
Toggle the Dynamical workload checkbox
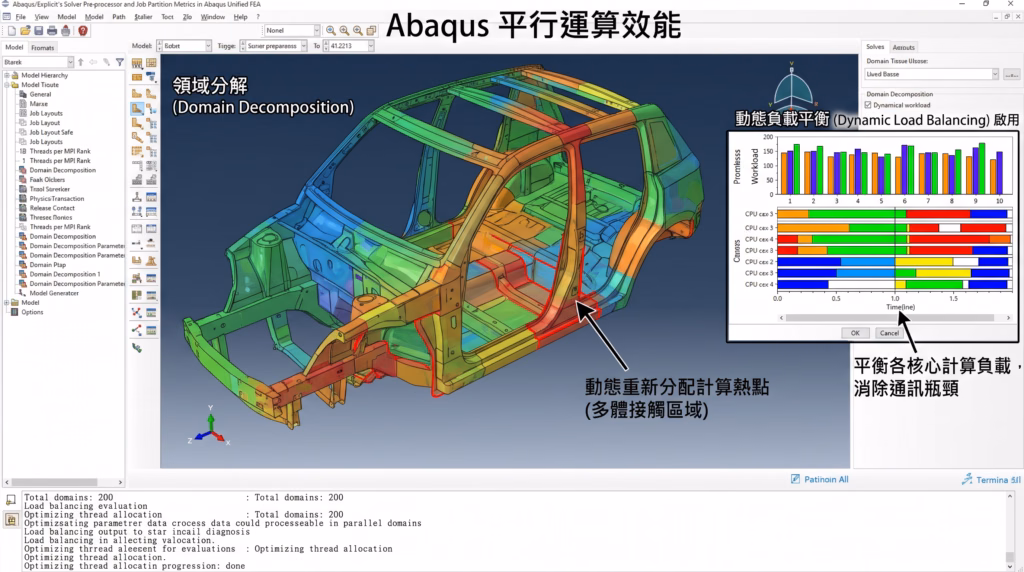868,105
